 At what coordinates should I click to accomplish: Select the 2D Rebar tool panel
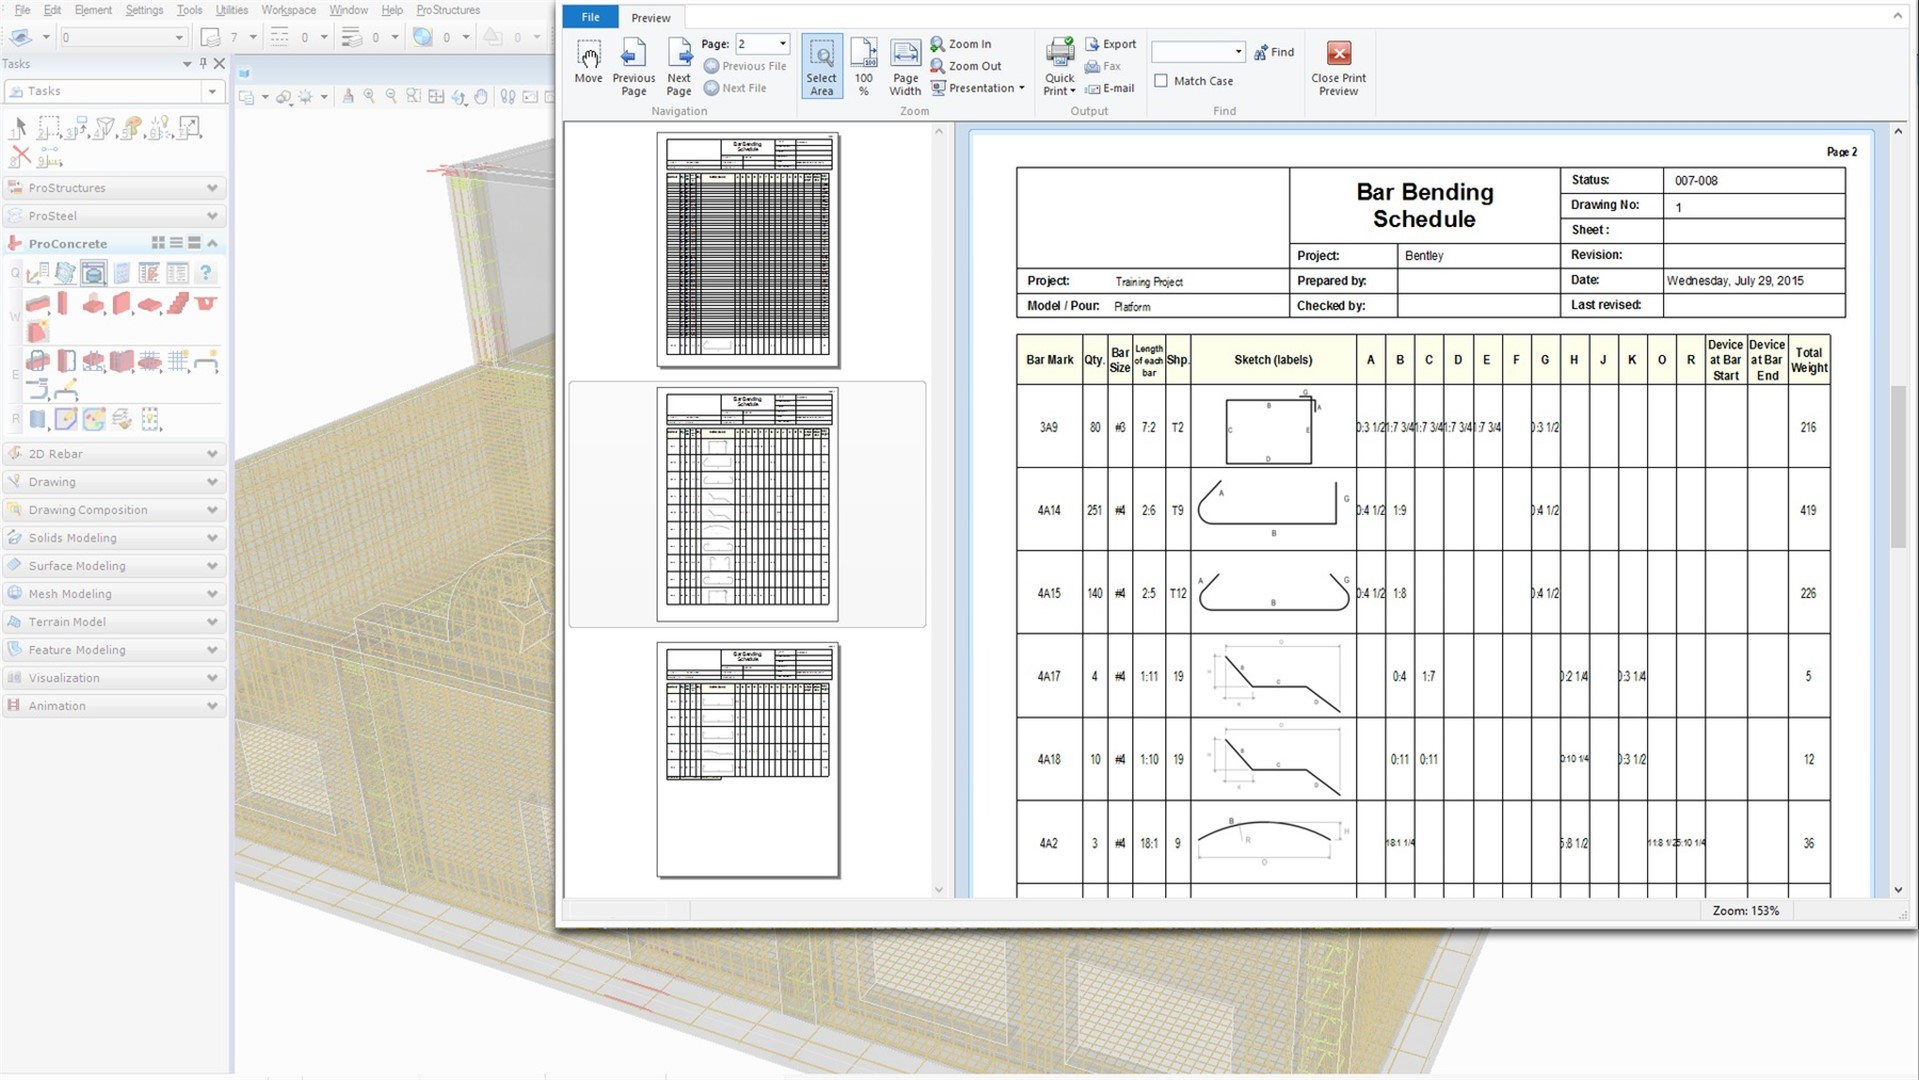point(112,452)
